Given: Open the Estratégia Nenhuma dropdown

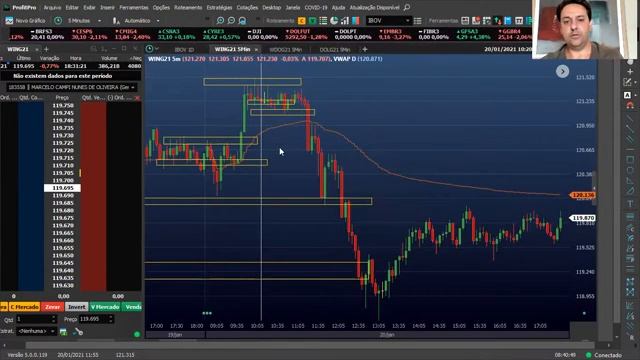Looking at the screenshot, I should click(x=36, y=331).
